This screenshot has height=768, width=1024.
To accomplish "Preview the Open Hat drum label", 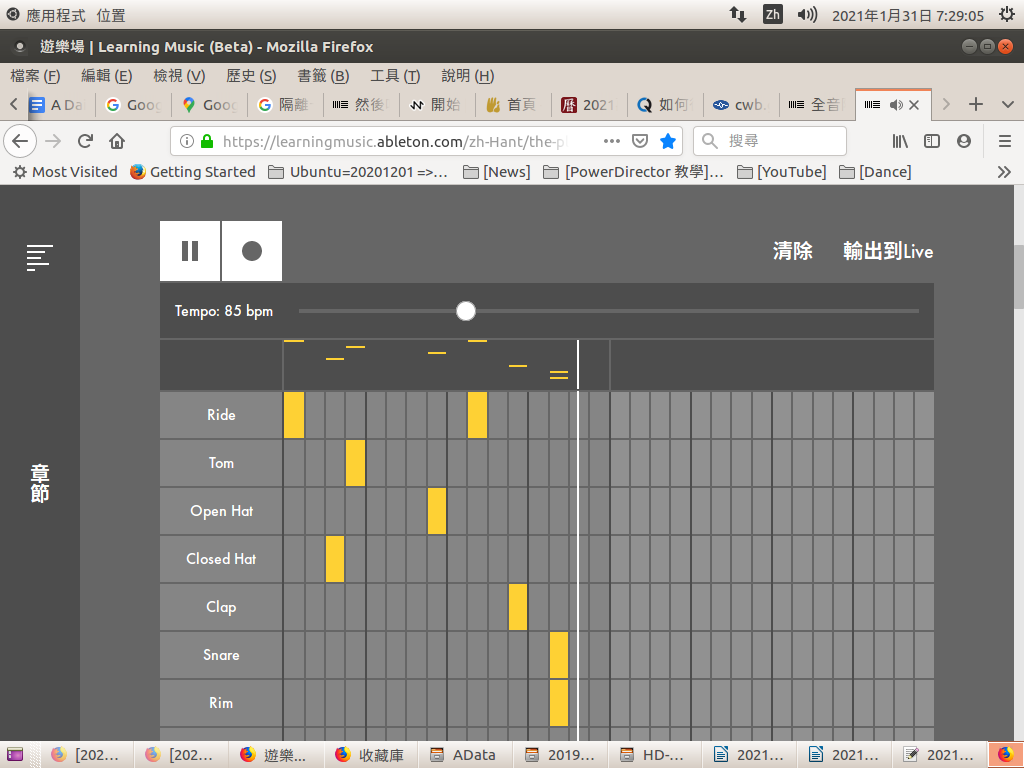I will pyautogui.click(x=221, y=511).
